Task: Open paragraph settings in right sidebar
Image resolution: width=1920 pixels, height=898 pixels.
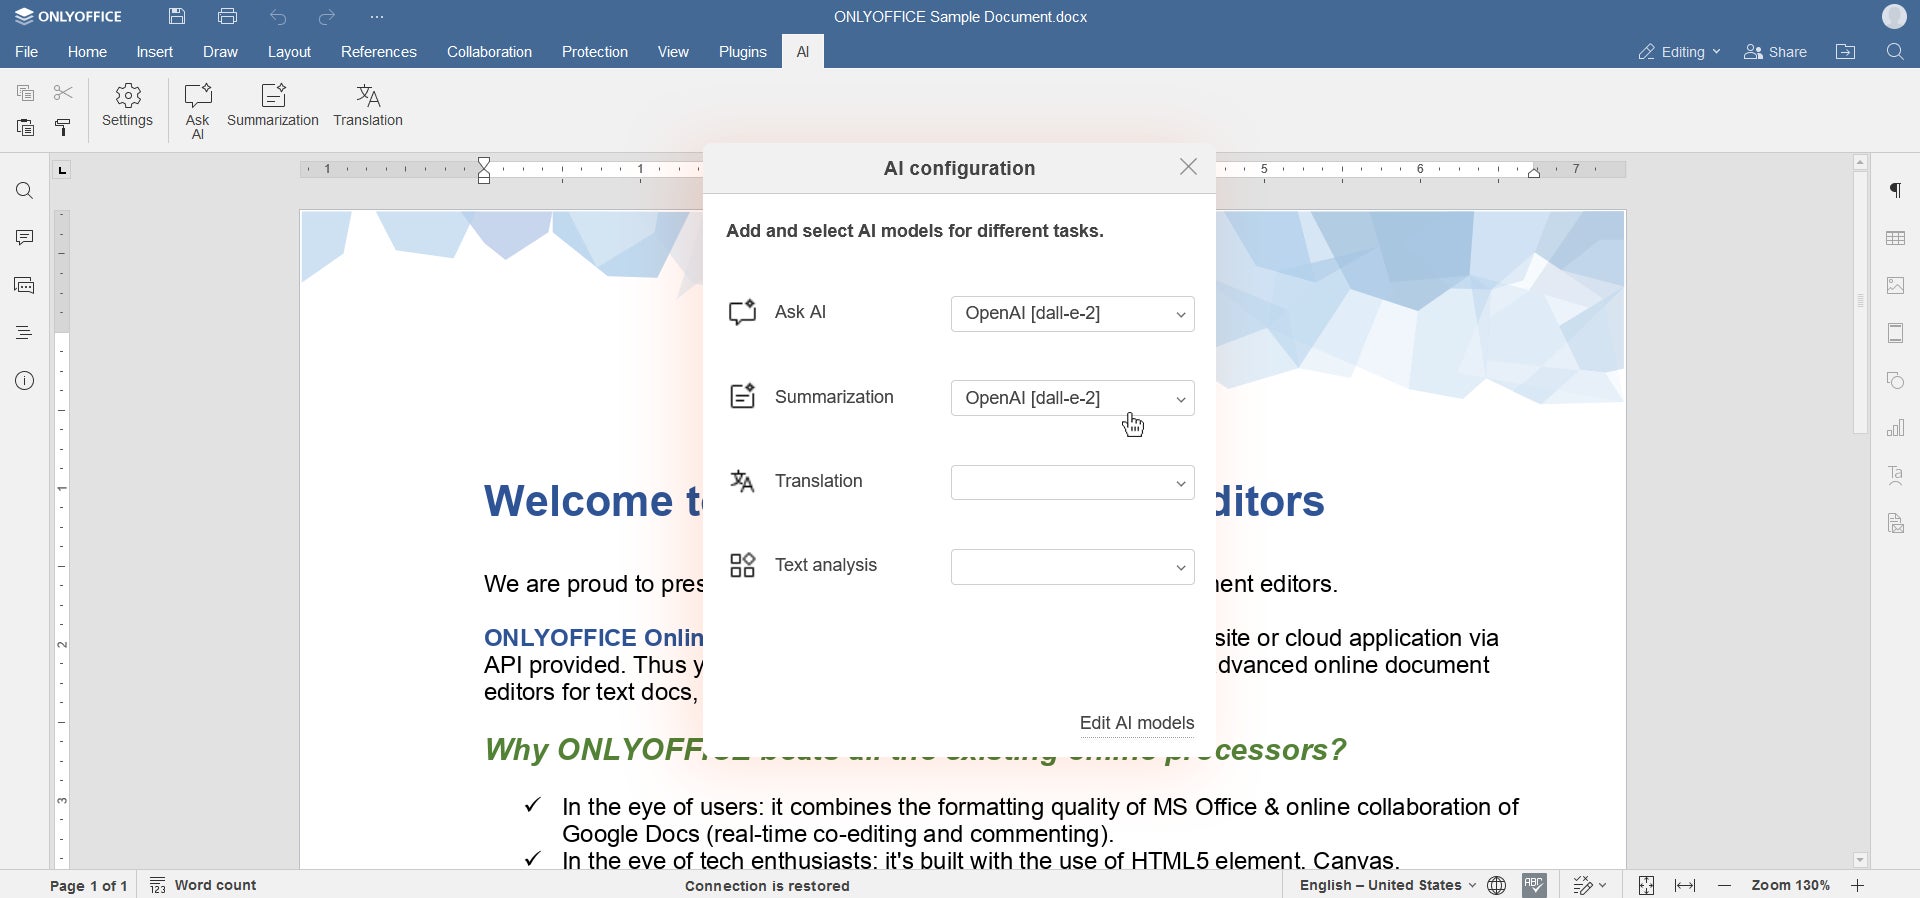Action: pyautogui.click(x=1896, y=191)
